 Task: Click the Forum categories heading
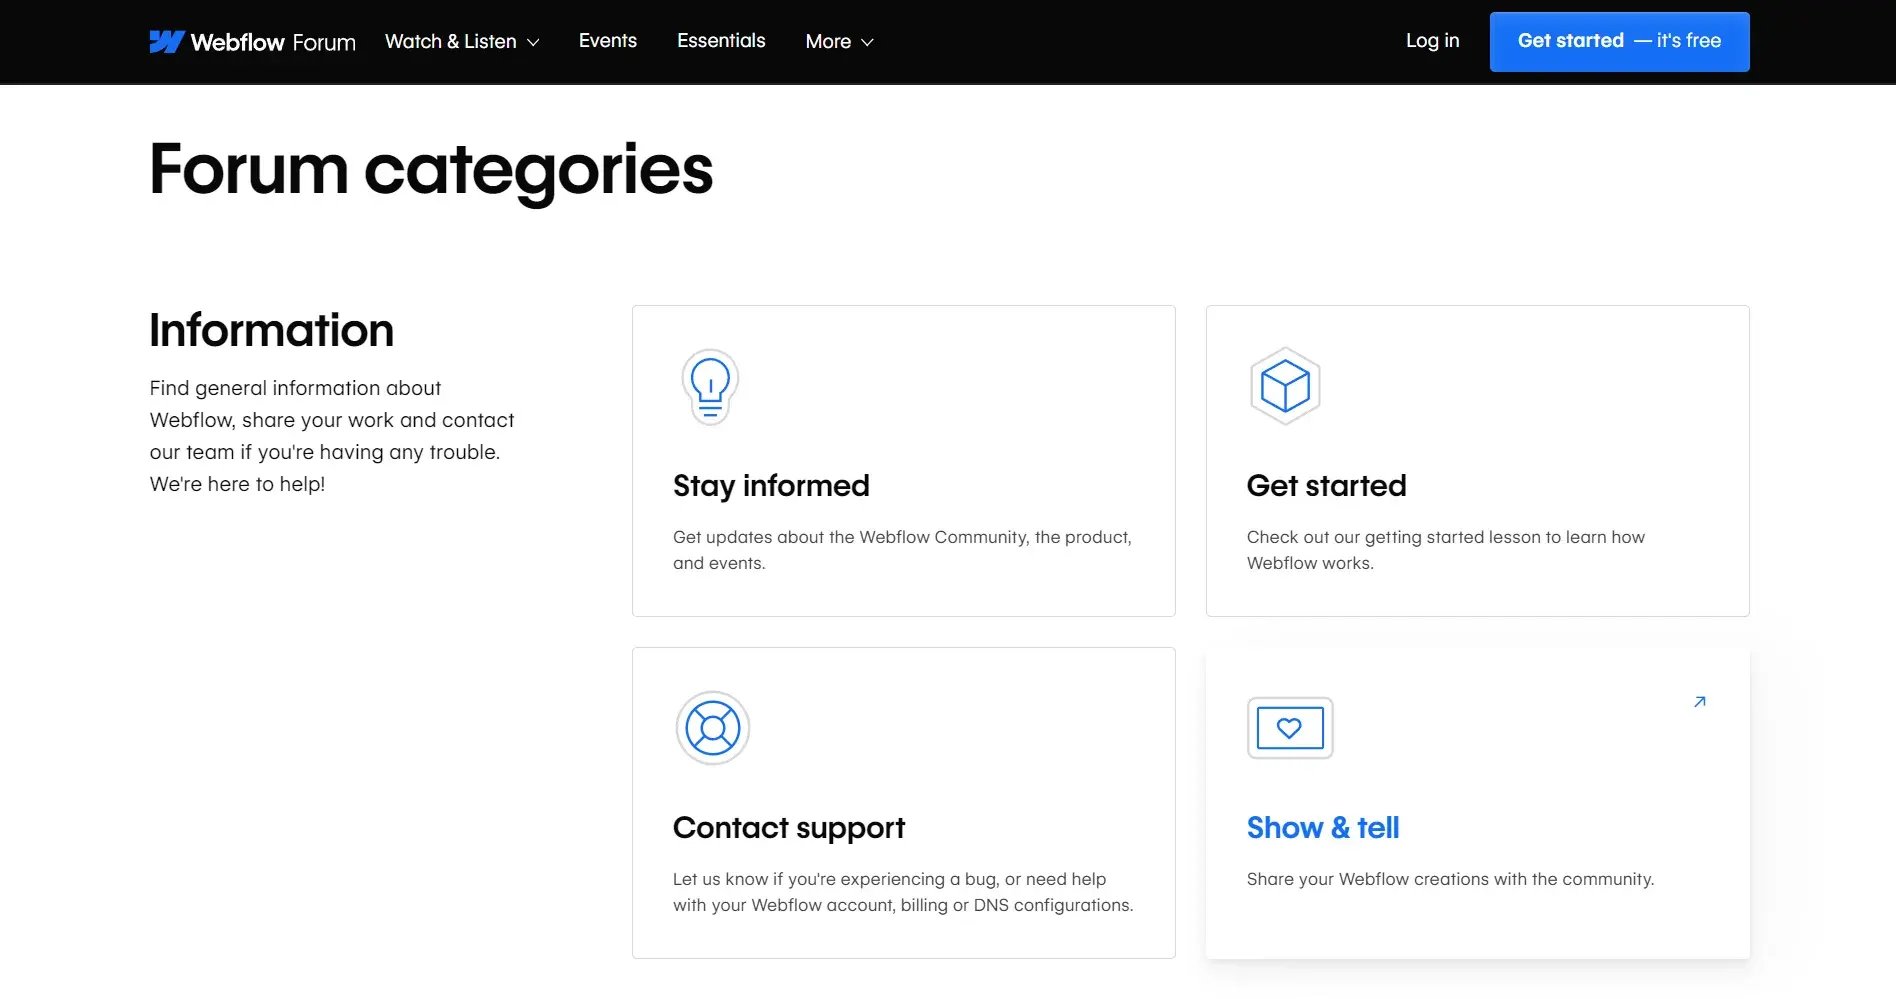point(431,170)
